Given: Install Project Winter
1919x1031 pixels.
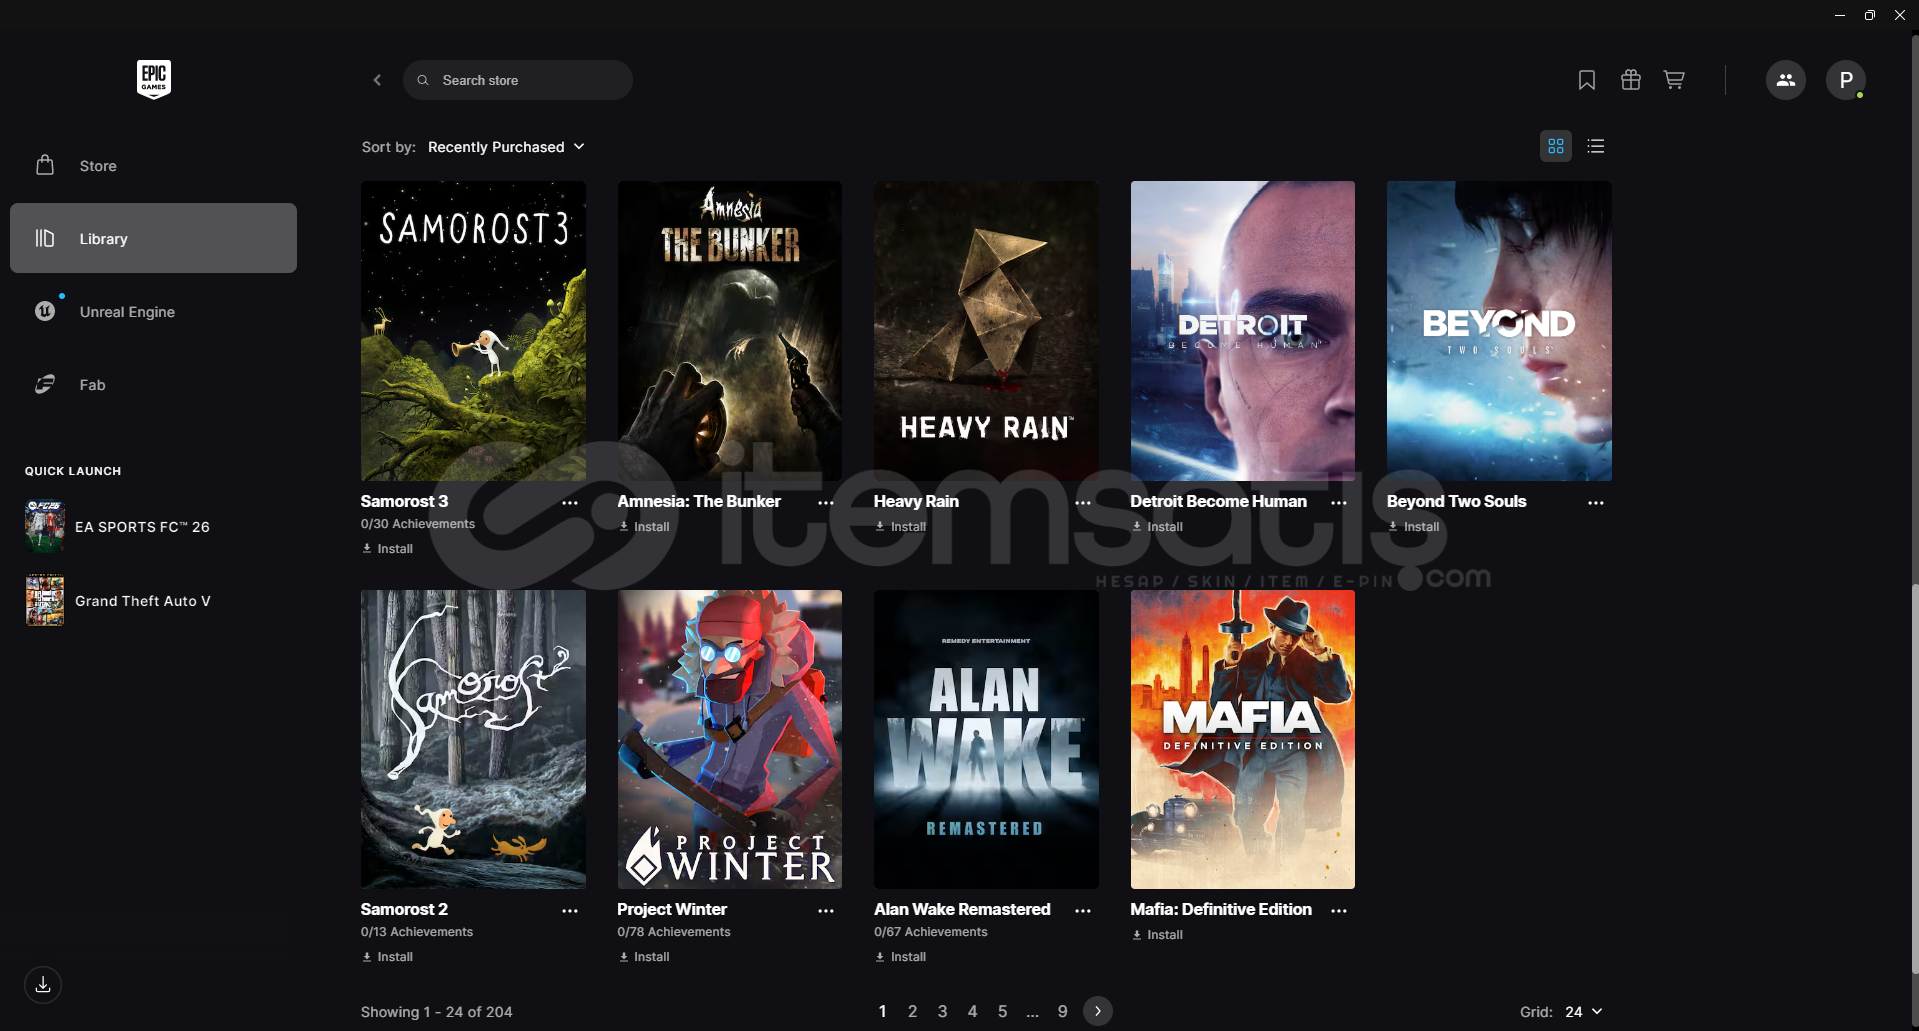Looking at the screenshot, I should click(644, 957).
